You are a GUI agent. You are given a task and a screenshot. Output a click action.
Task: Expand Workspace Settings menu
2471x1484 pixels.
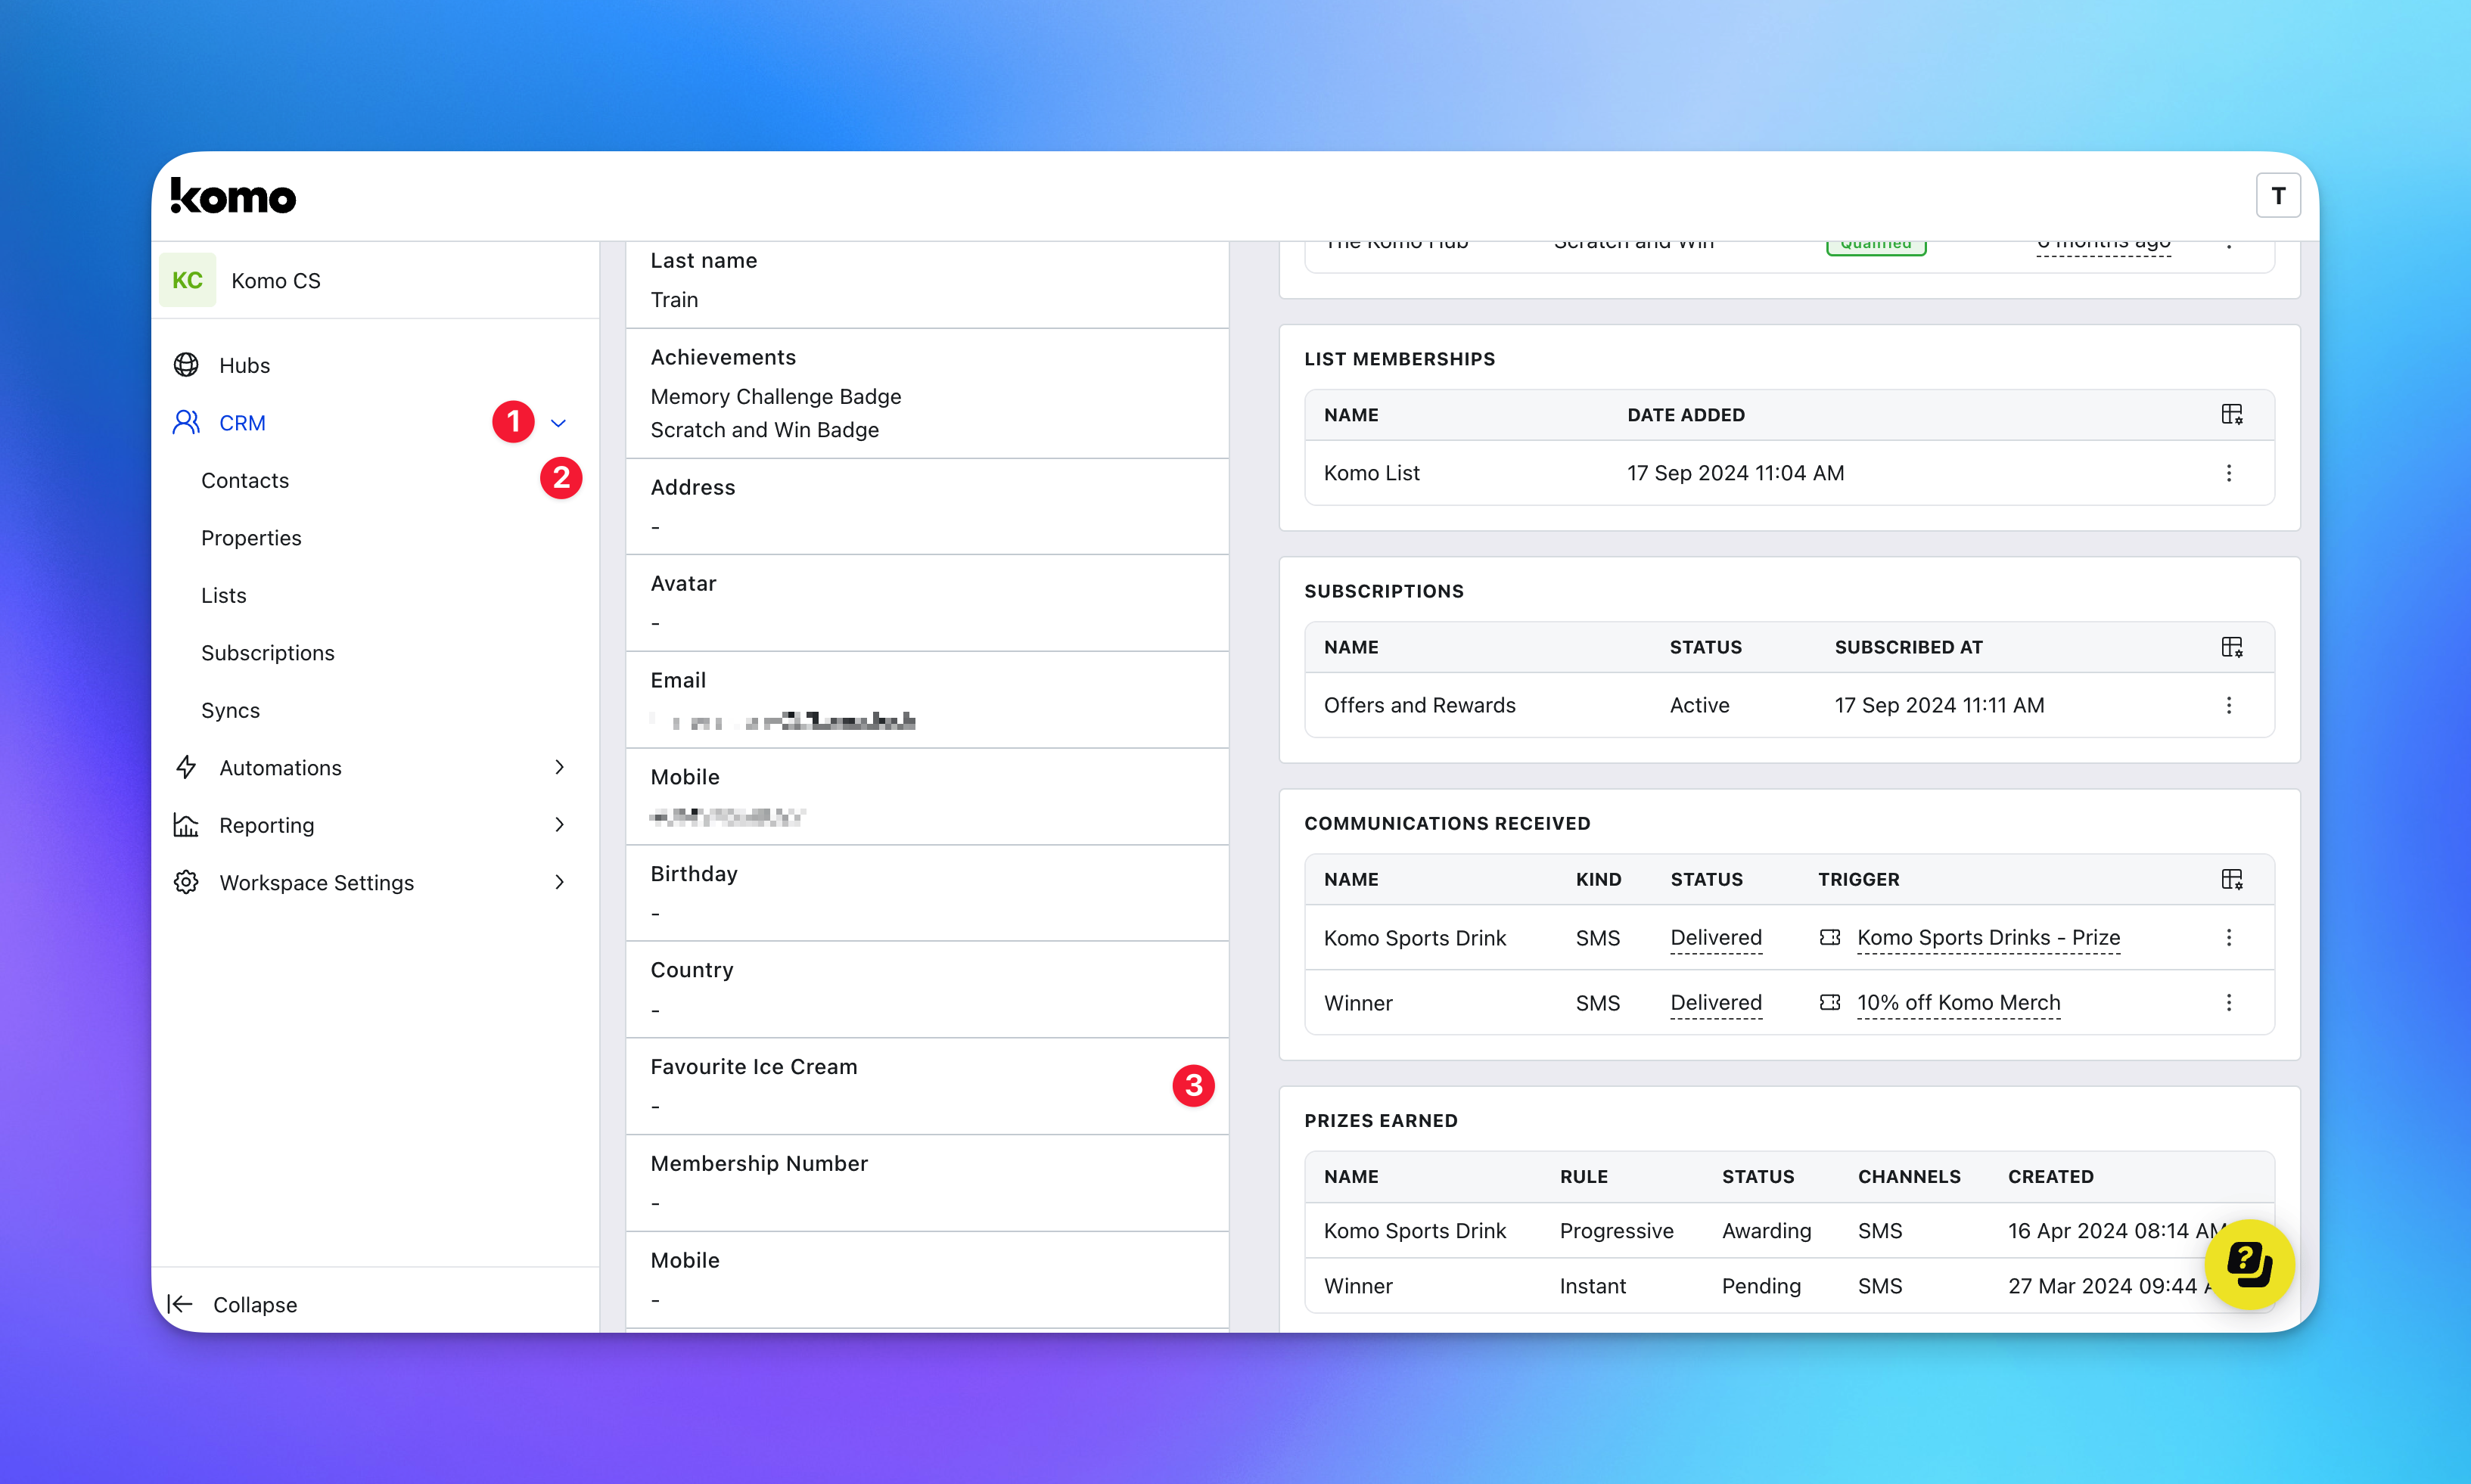coord(559,882)
